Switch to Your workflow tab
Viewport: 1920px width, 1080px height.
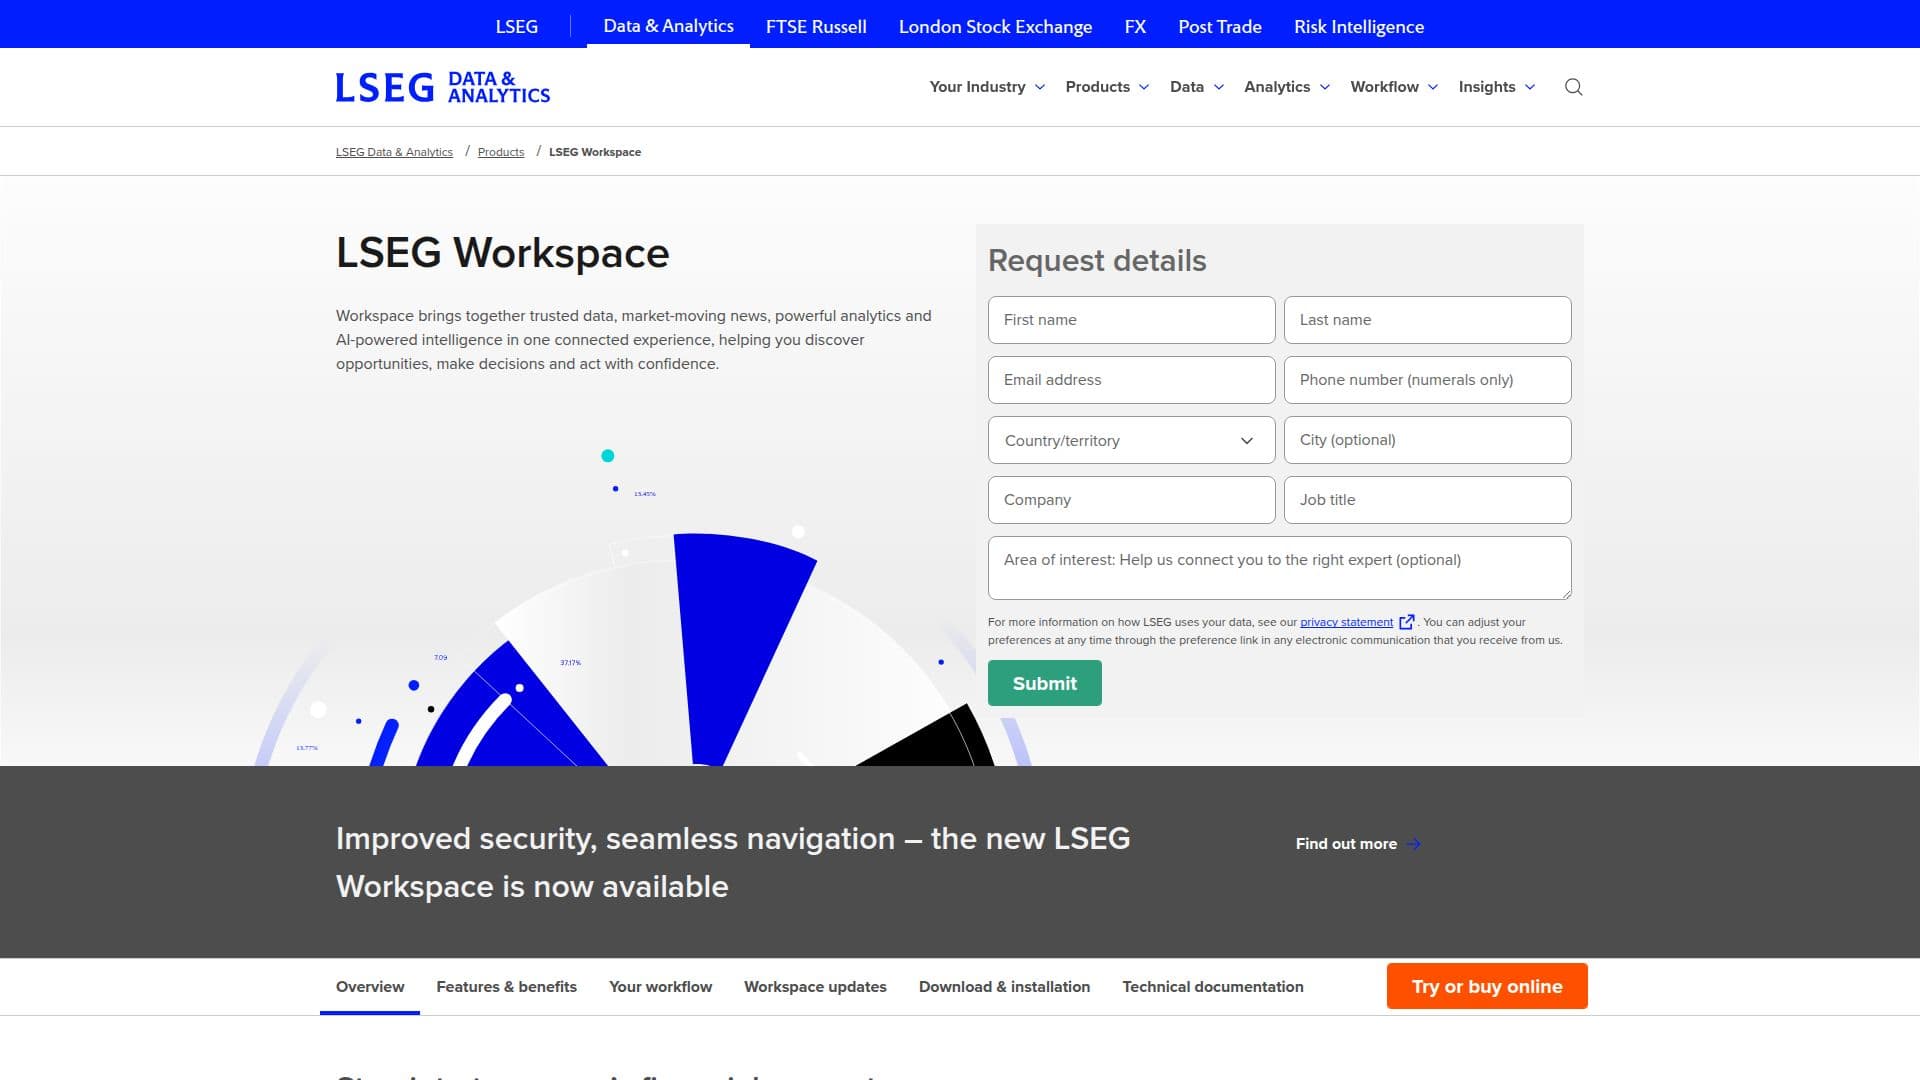[660, 987]
